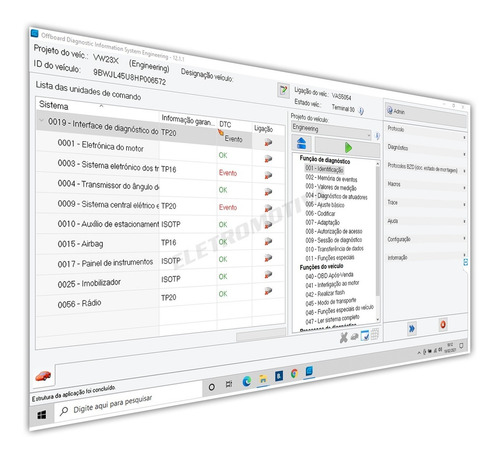The width and height of the screenshot is (500, 458).
Task: Click the info icon beside Engineering dropdown
Action: pyautogui.click(x=377, y=136)
